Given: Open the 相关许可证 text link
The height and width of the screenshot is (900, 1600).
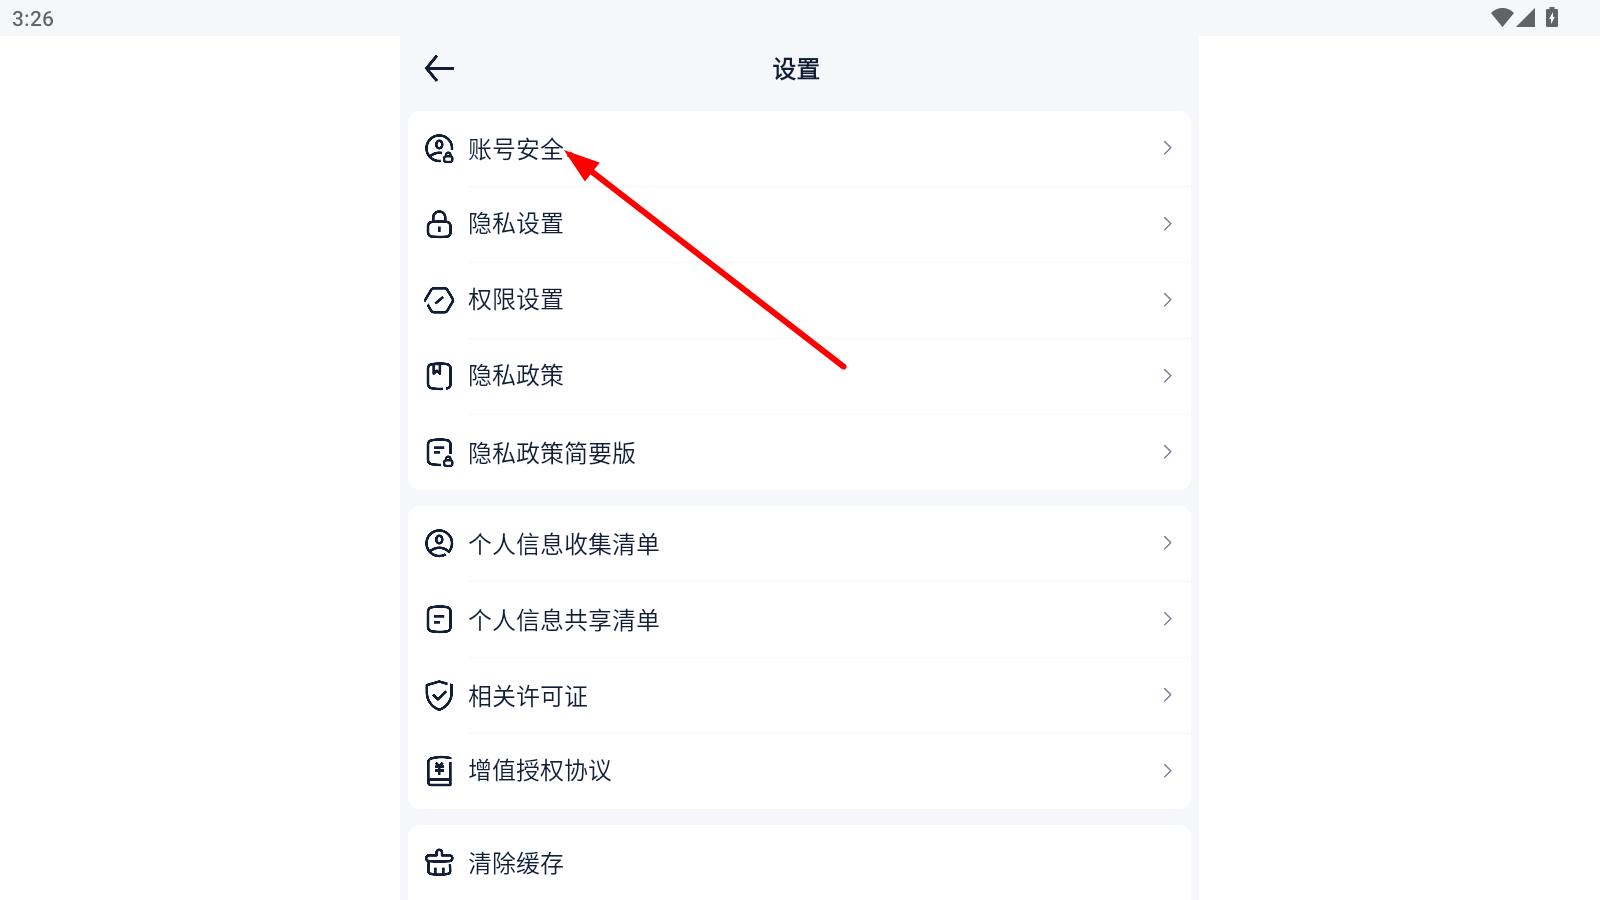Looking at the screenshot, I should click(x=528, y=696).
